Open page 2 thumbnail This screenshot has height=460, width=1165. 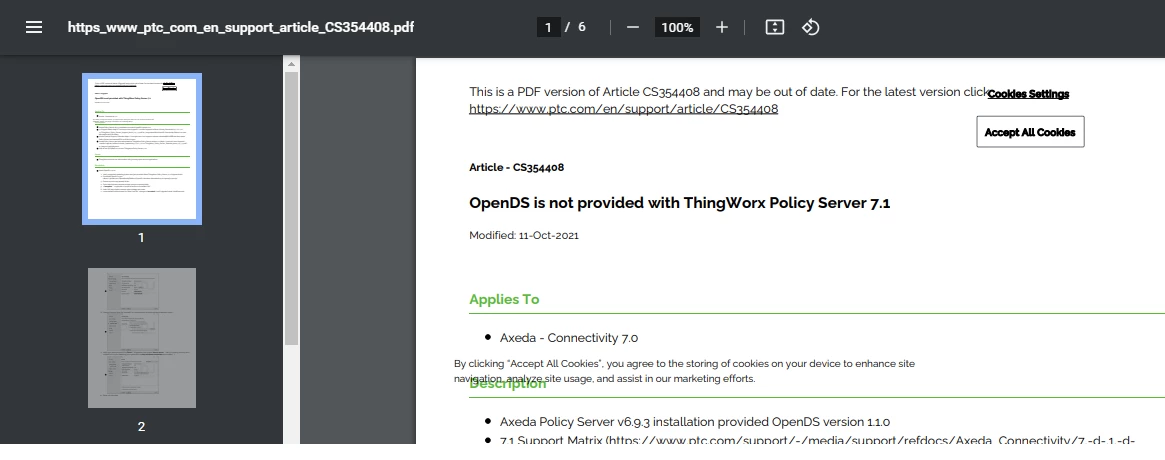point(141,337)
